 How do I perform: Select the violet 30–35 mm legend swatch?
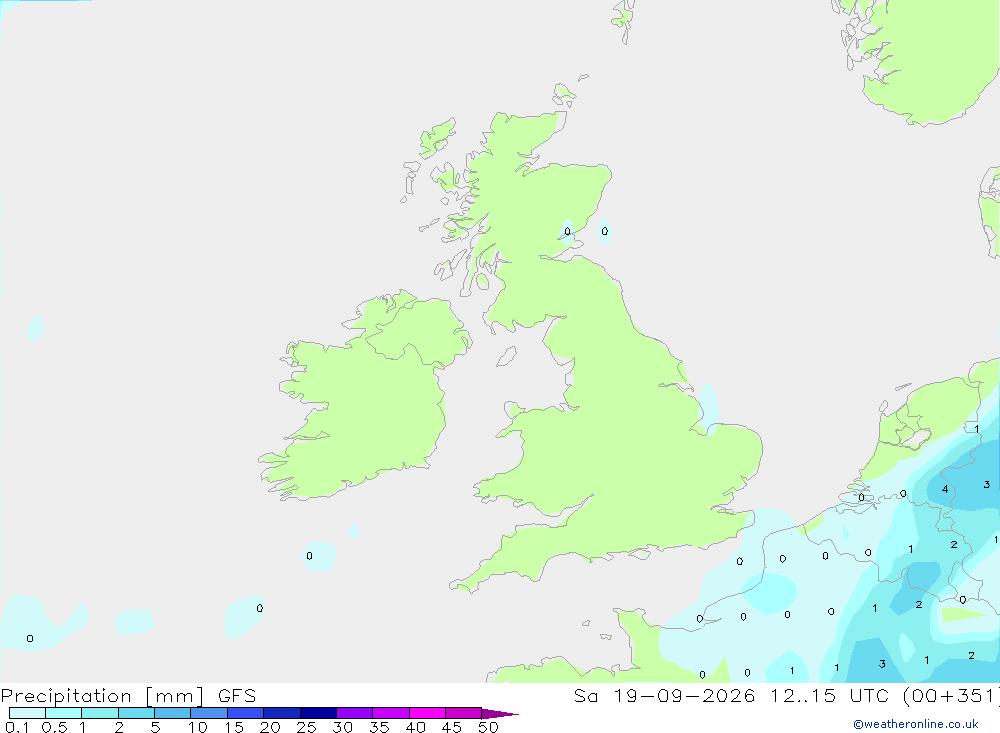coord(355,713)
